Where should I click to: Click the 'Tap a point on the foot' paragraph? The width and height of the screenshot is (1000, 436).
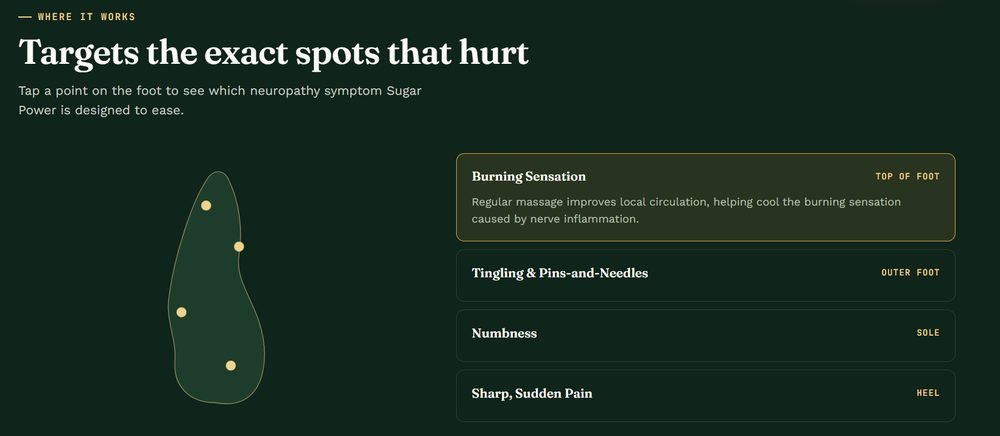[x=220, y=100]
